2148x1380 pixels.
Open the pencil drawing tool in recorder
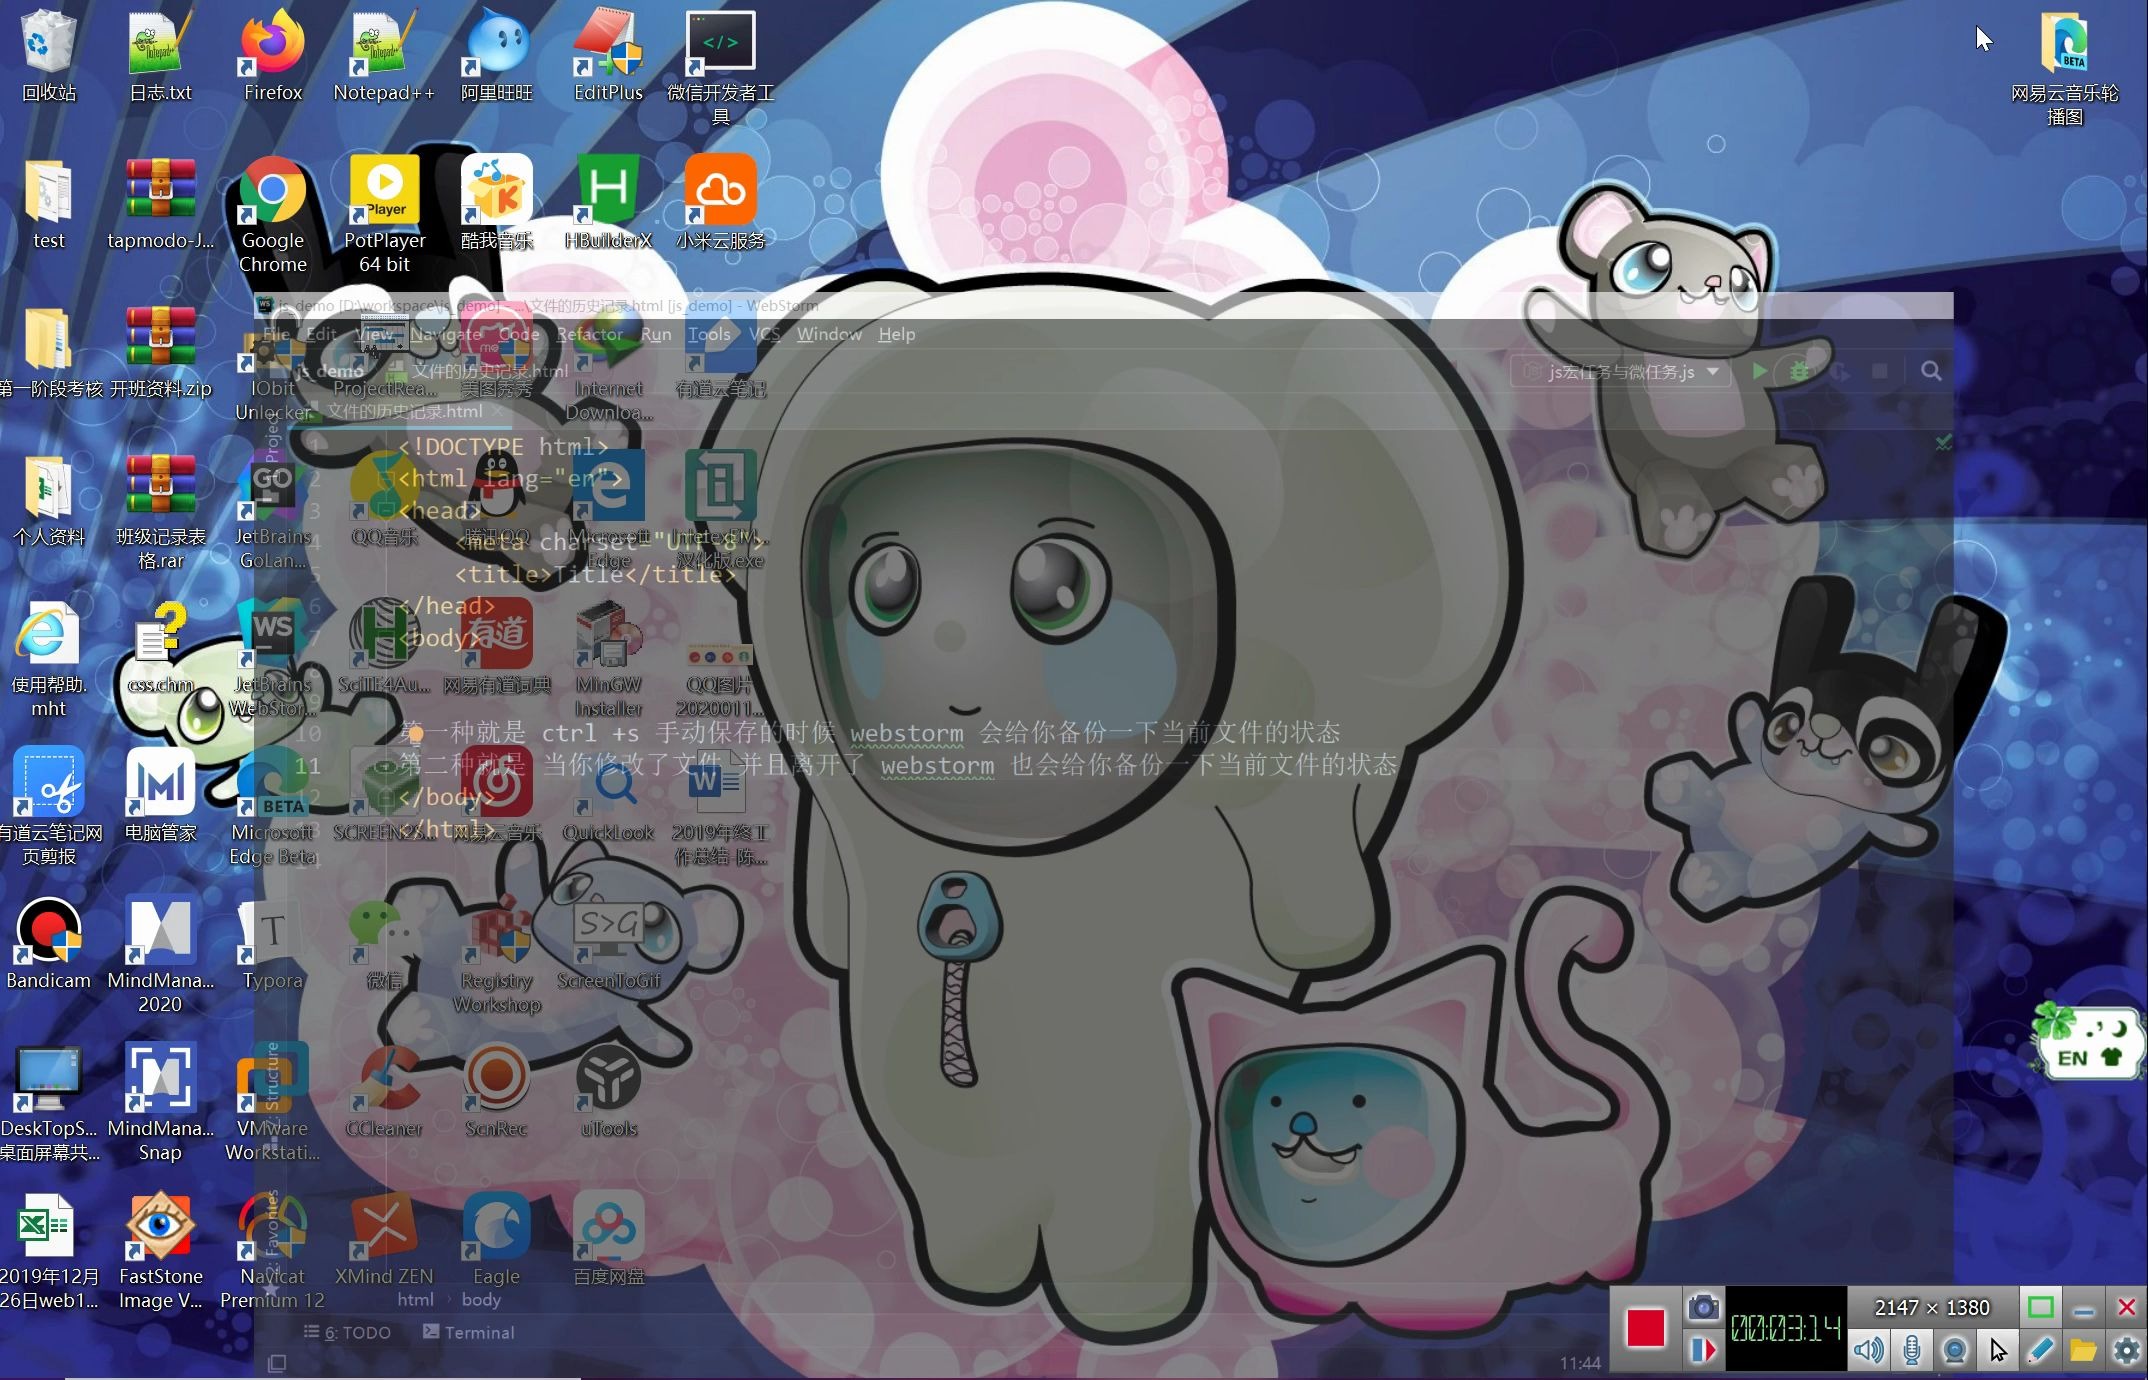2040,1350
